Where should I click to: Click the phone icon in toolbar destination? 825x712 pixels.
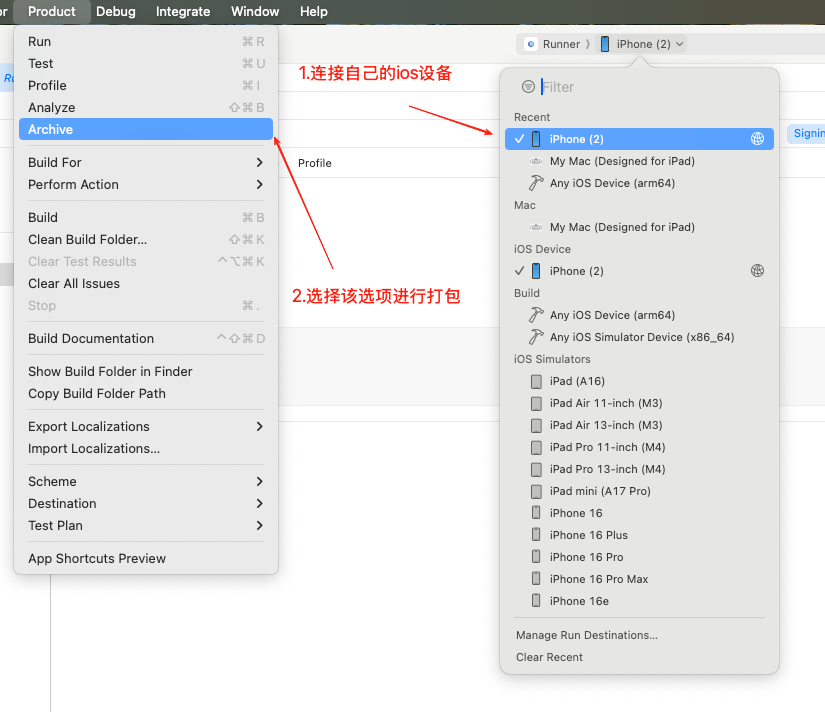point(605,44)
